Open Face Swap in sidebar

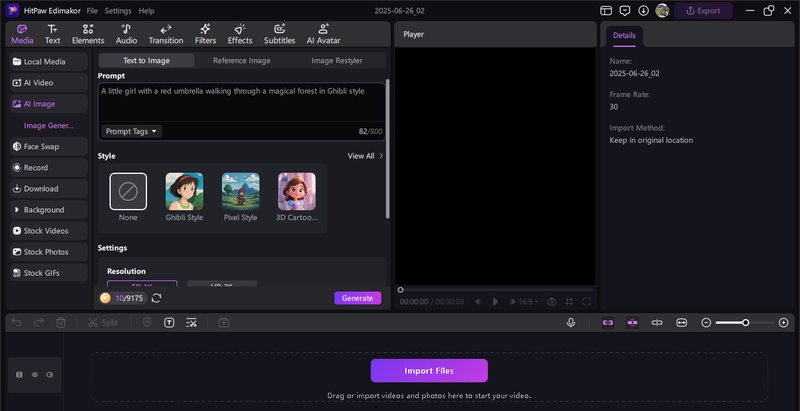pos(48,146)
